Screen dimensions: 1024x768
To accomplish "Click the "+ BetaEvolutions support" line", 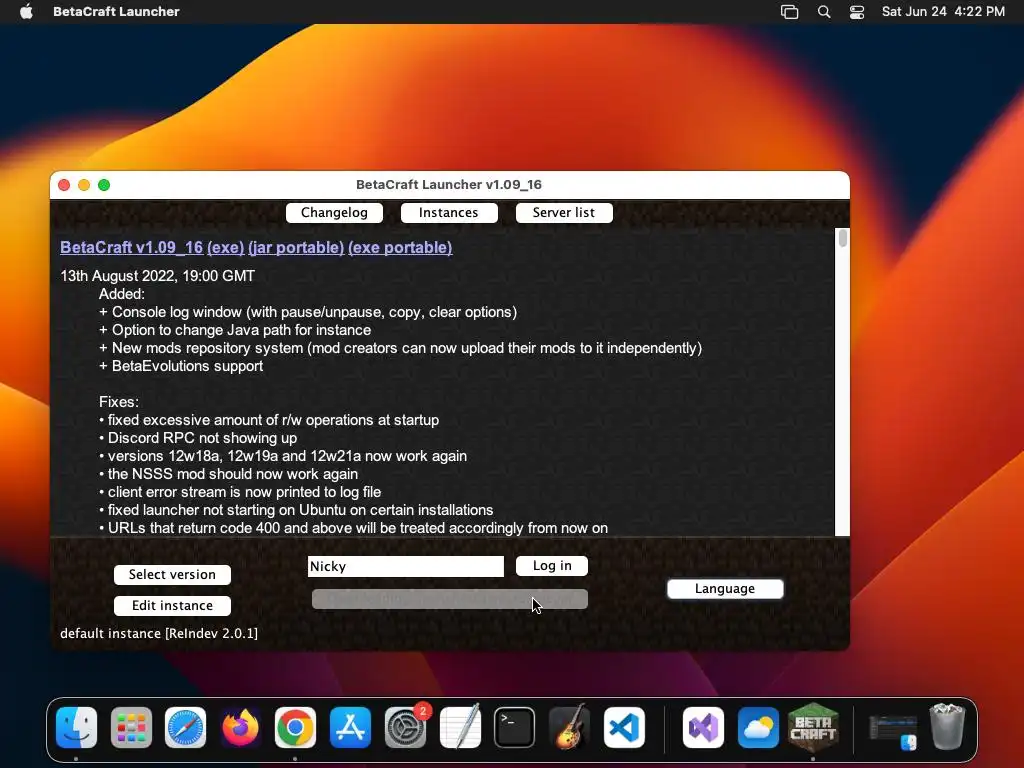I will tap(181, 366).
